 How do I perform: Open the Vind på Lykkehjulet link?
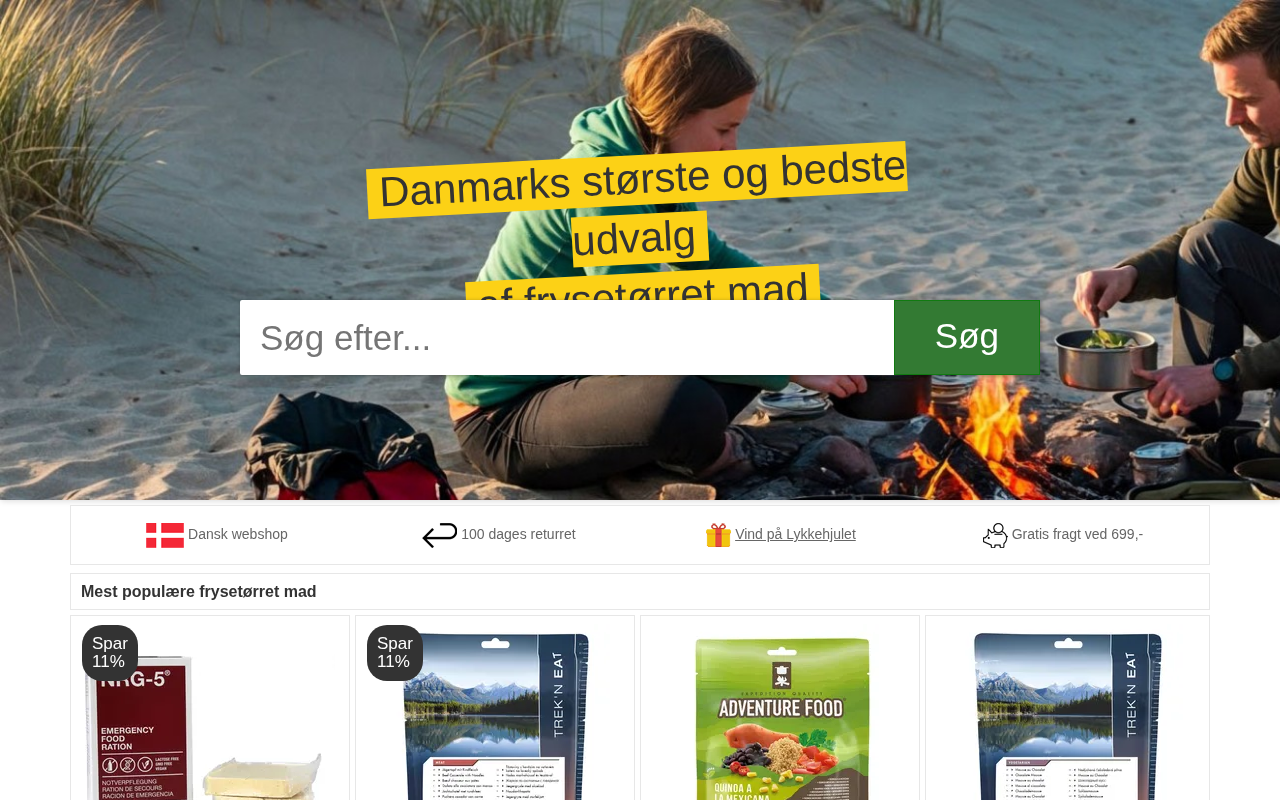[795, 534]
